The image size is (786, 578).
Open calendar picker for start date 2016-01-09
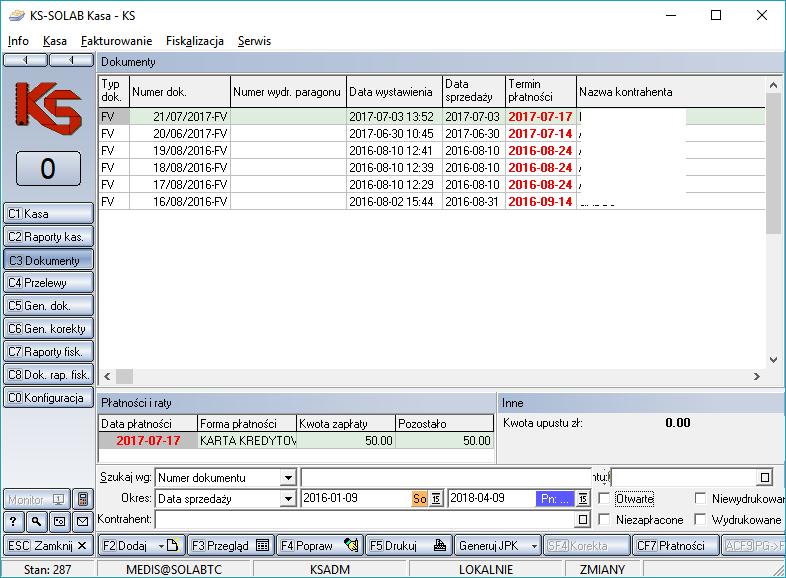tap(436, 499)
